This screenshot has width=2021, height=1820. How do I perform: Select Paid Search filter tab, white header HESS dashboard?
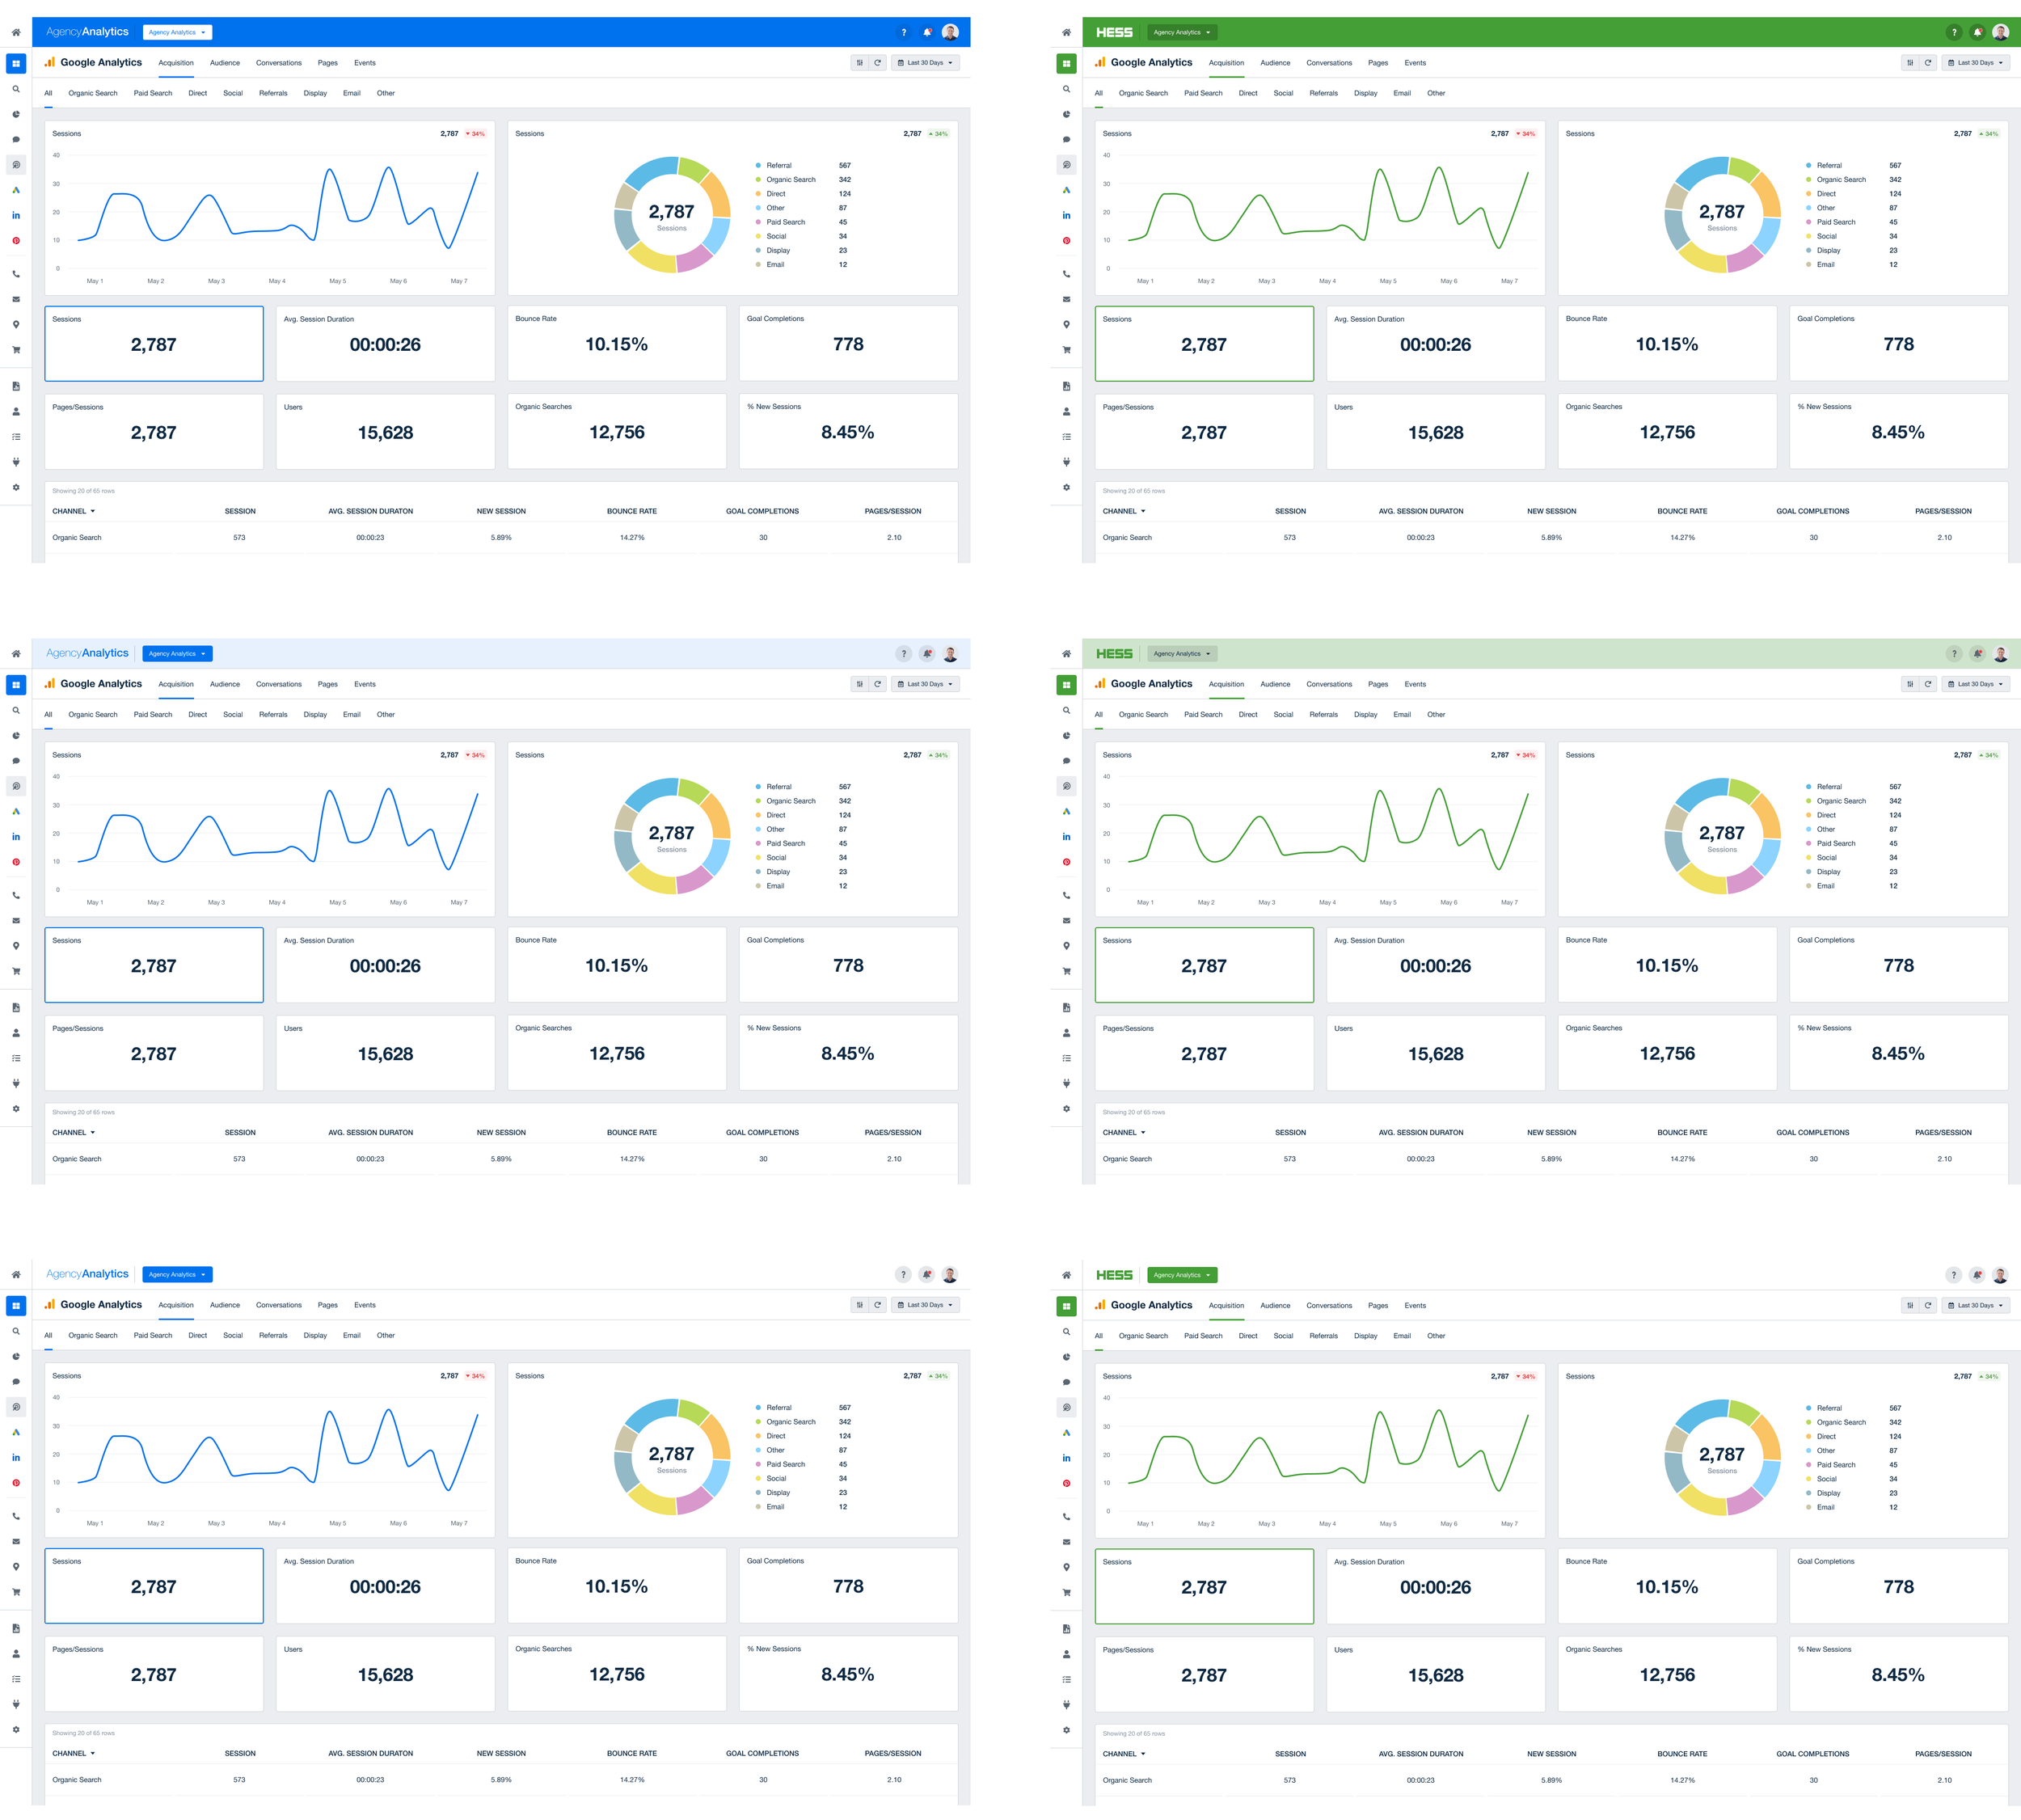(x=1203, y=1336)
